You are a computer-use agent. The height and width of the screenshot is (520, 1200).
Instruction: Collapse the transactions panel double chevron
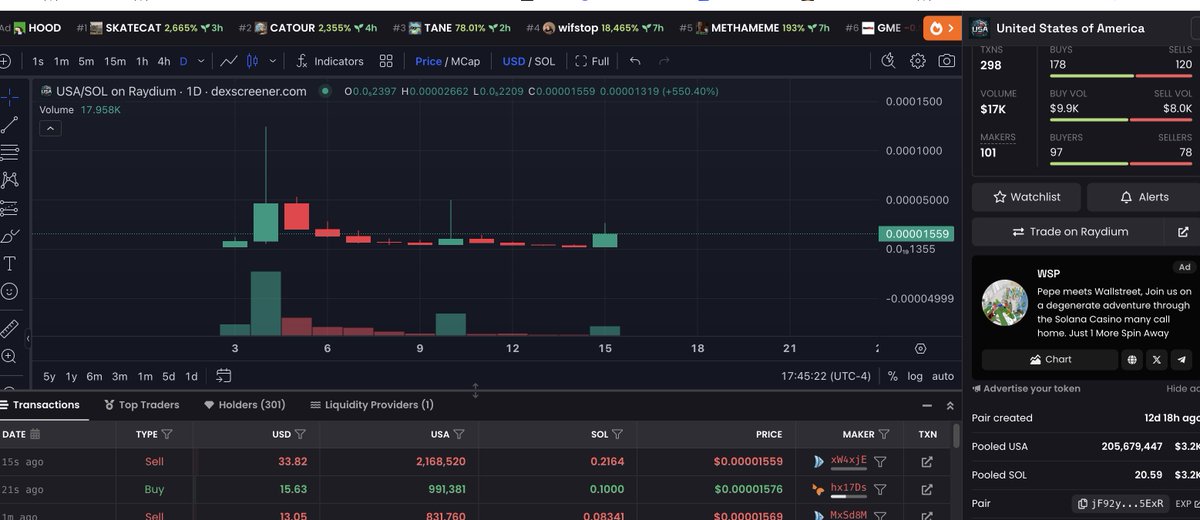coord(950,405)
